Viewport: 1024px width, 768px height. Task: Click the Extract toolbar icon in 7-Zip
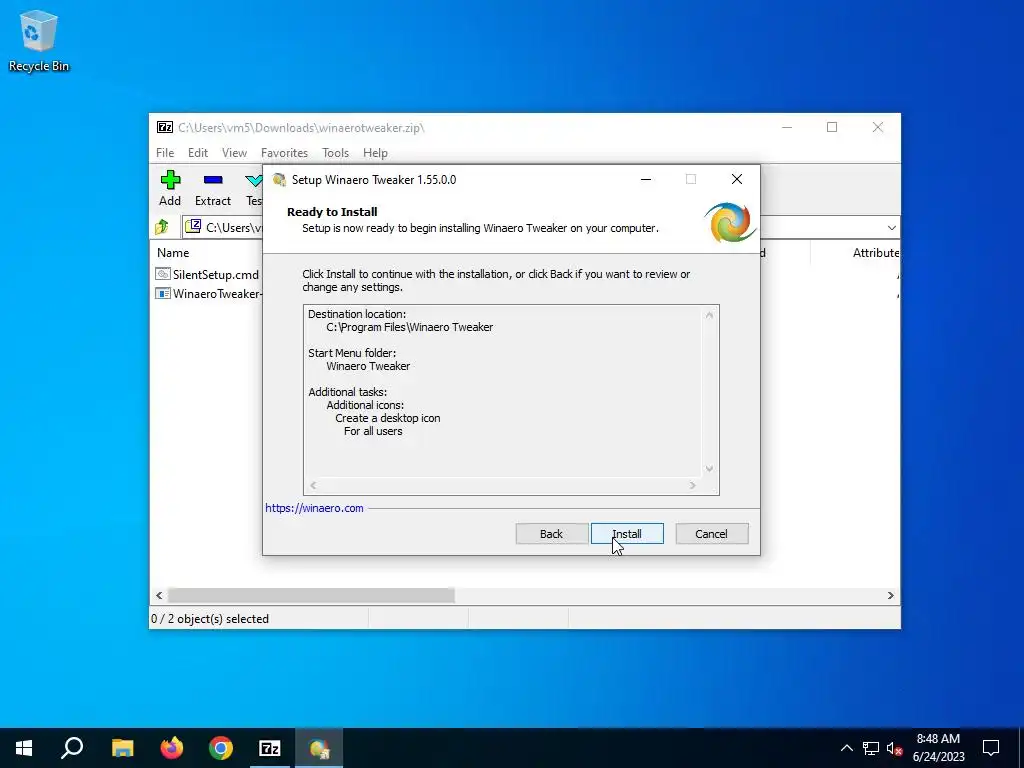point(213,188)
